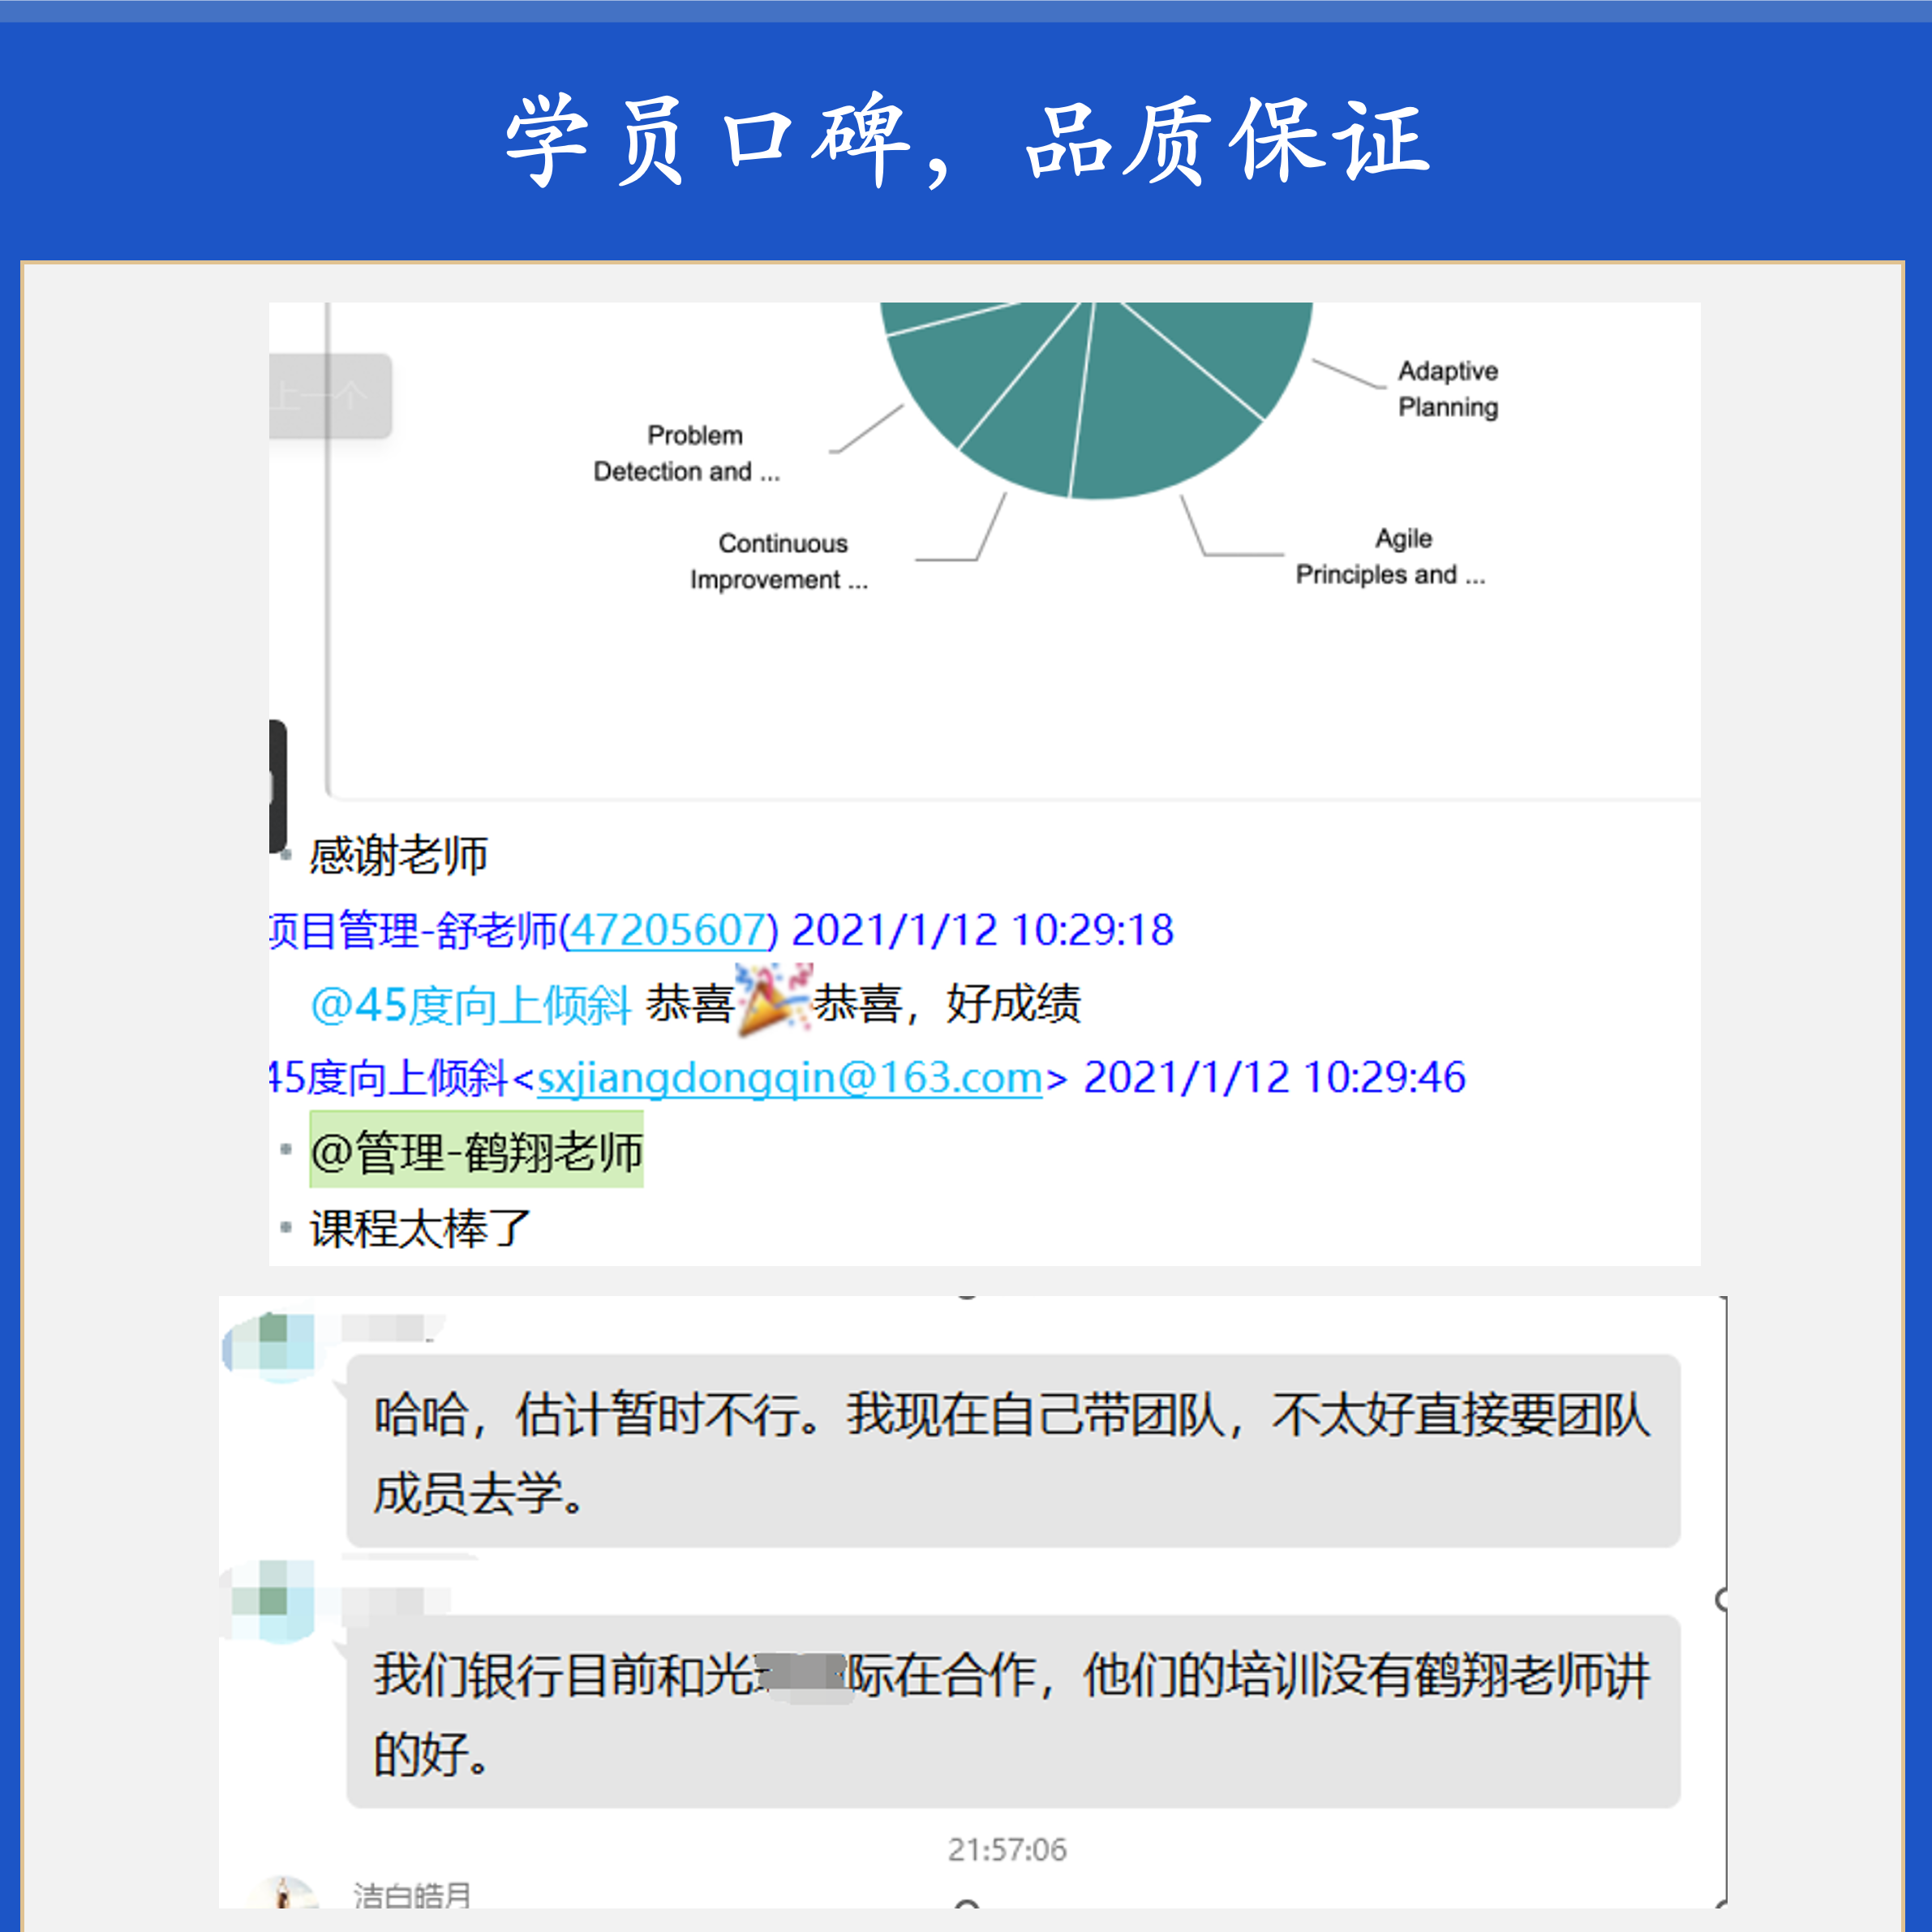Viewport: 1932px width, 1932px height.
Task: Click the 洁白皓月 username label
Action: point(411,1895)
